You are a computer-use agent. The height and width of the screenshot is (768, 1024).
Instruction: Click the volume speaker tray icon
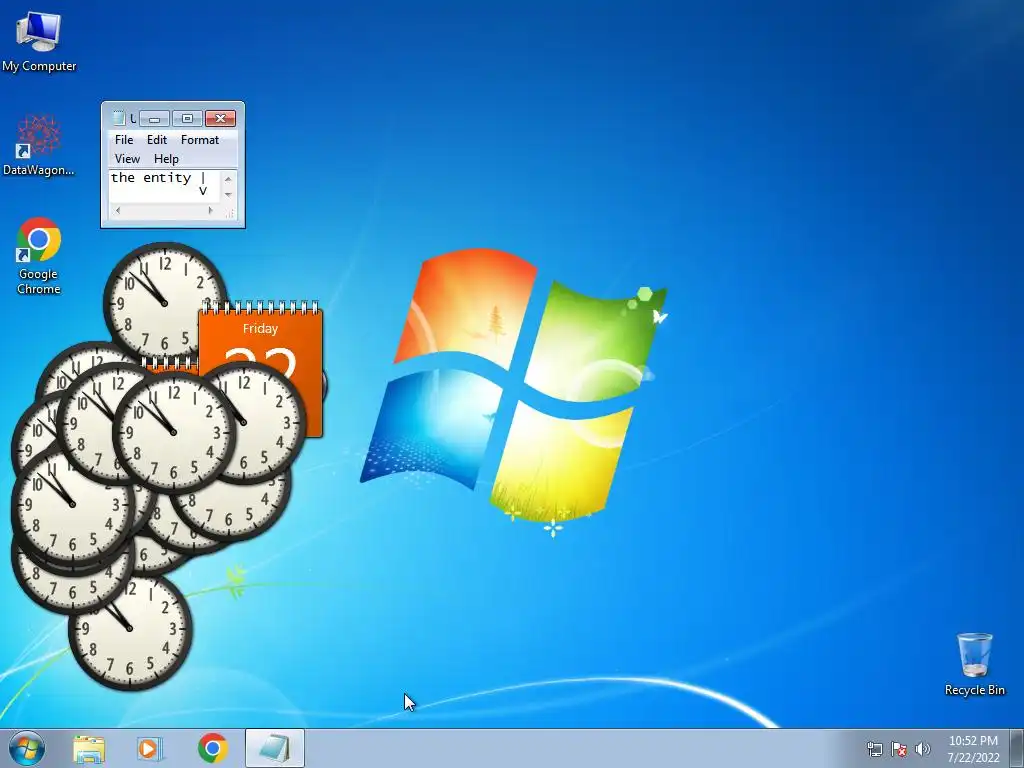(923, 749)
